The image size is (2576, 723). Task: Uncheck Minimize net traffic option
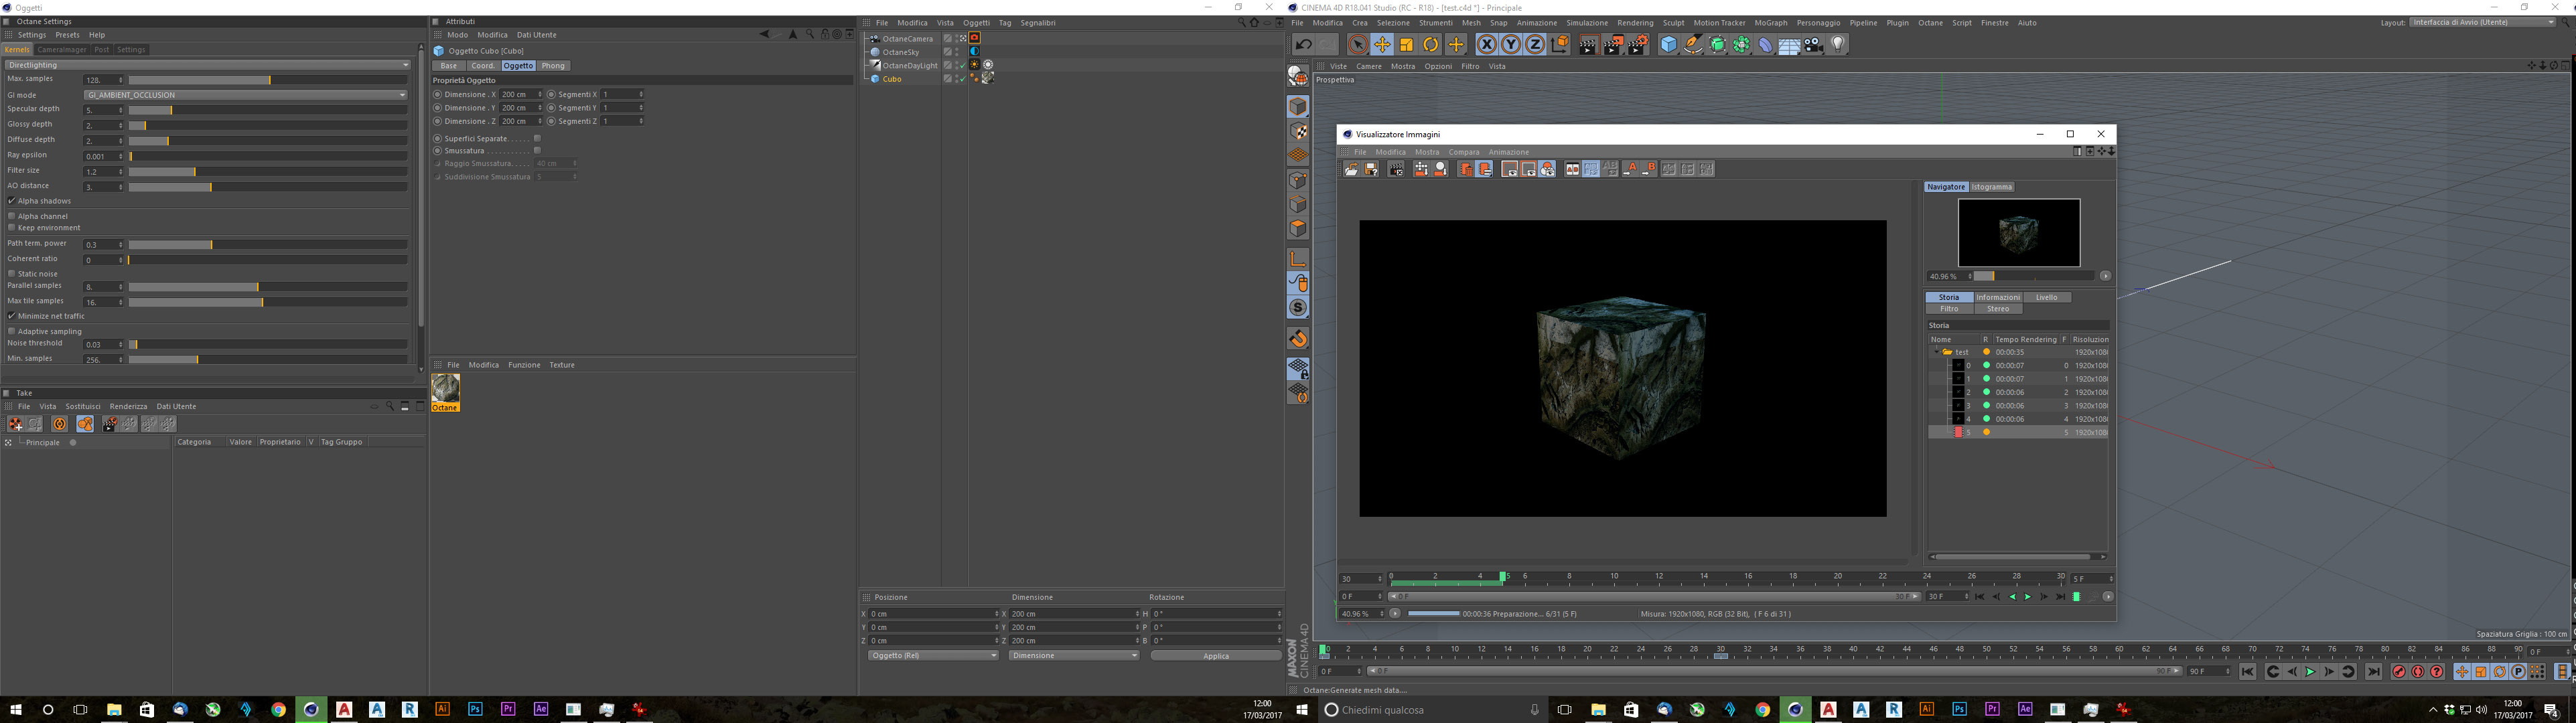12,316
